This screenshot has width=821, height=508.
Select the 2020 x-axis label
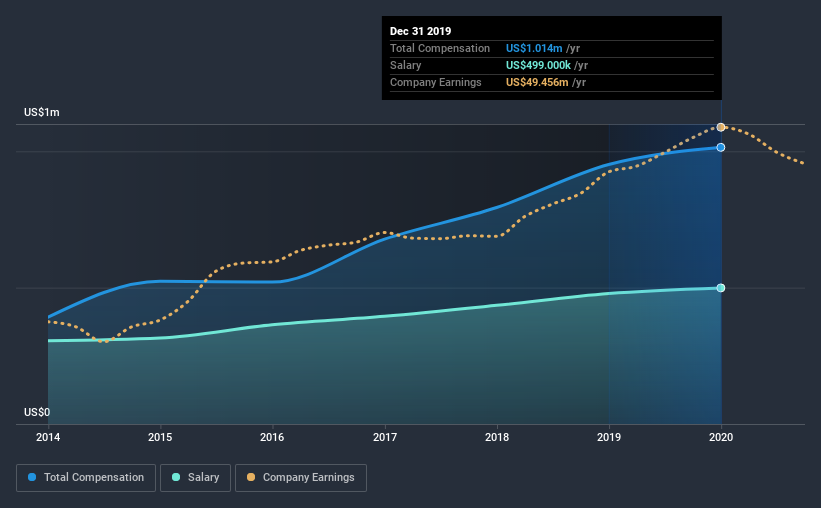click(x=721, y=437)
